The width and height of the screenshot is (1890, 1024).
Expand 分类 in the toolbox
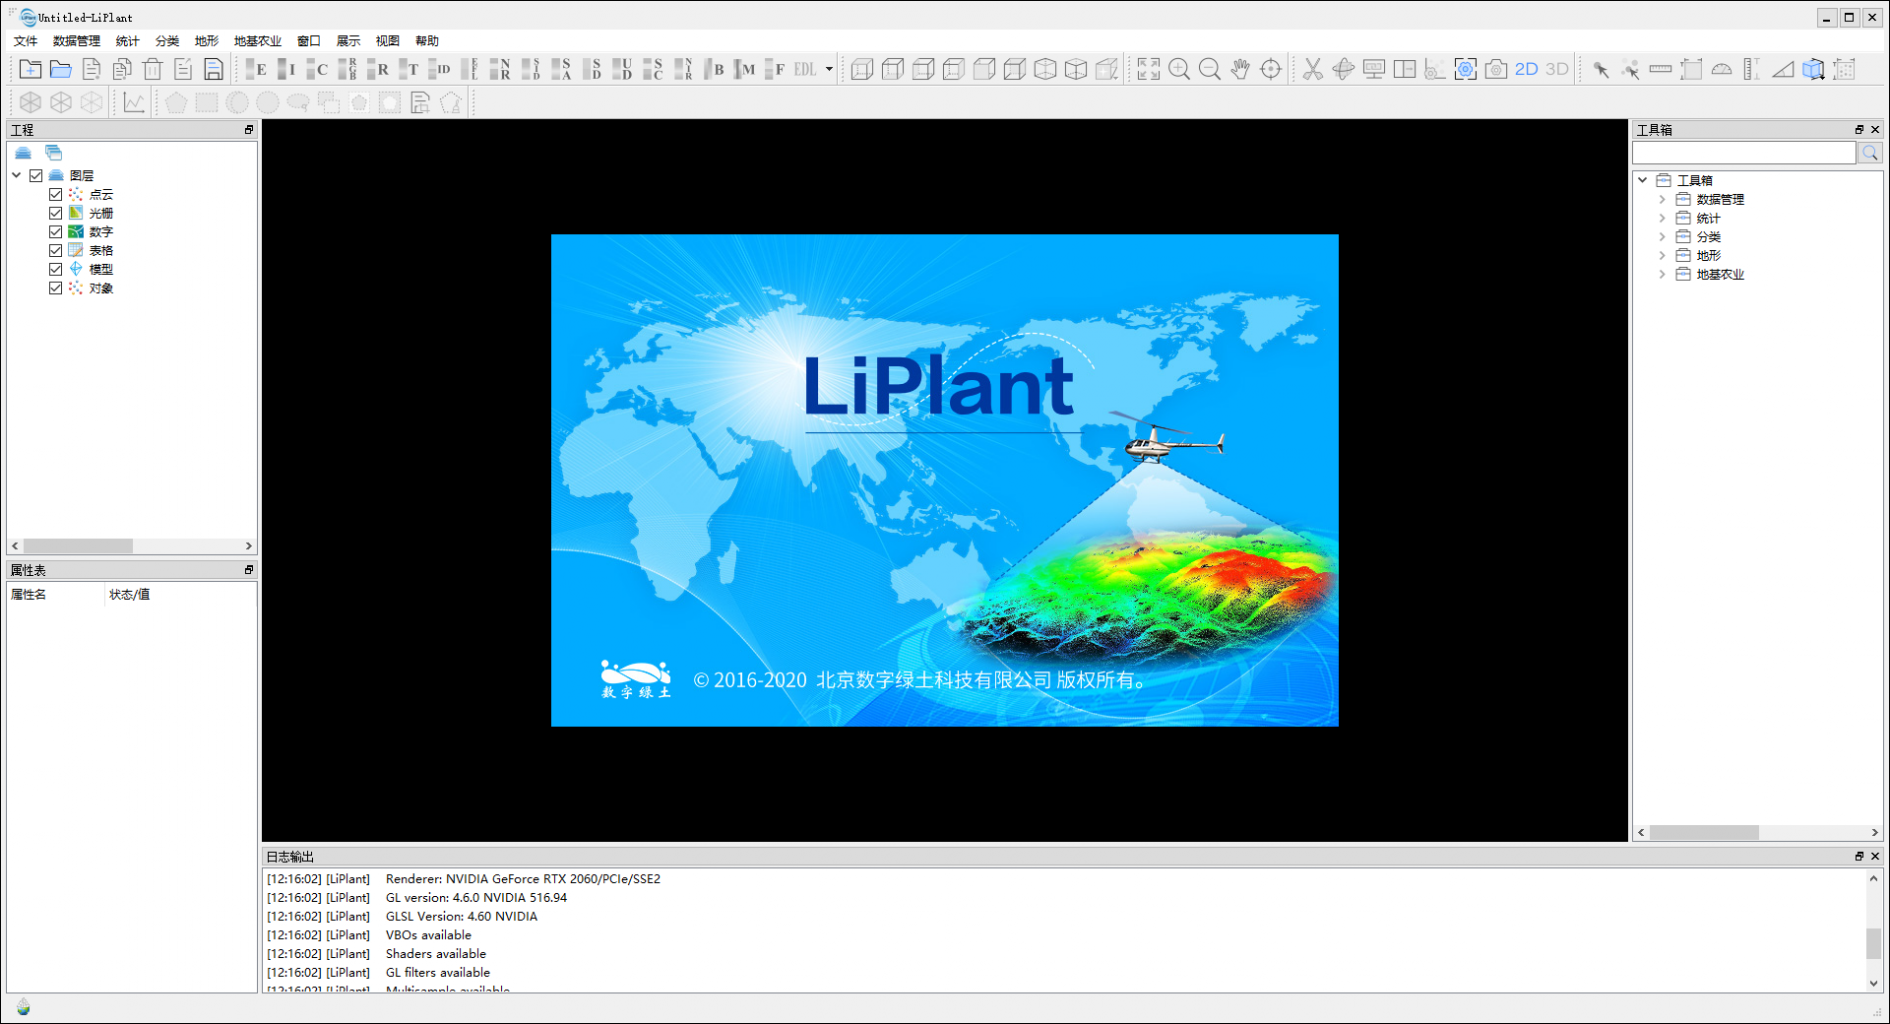click(1662, 237)
